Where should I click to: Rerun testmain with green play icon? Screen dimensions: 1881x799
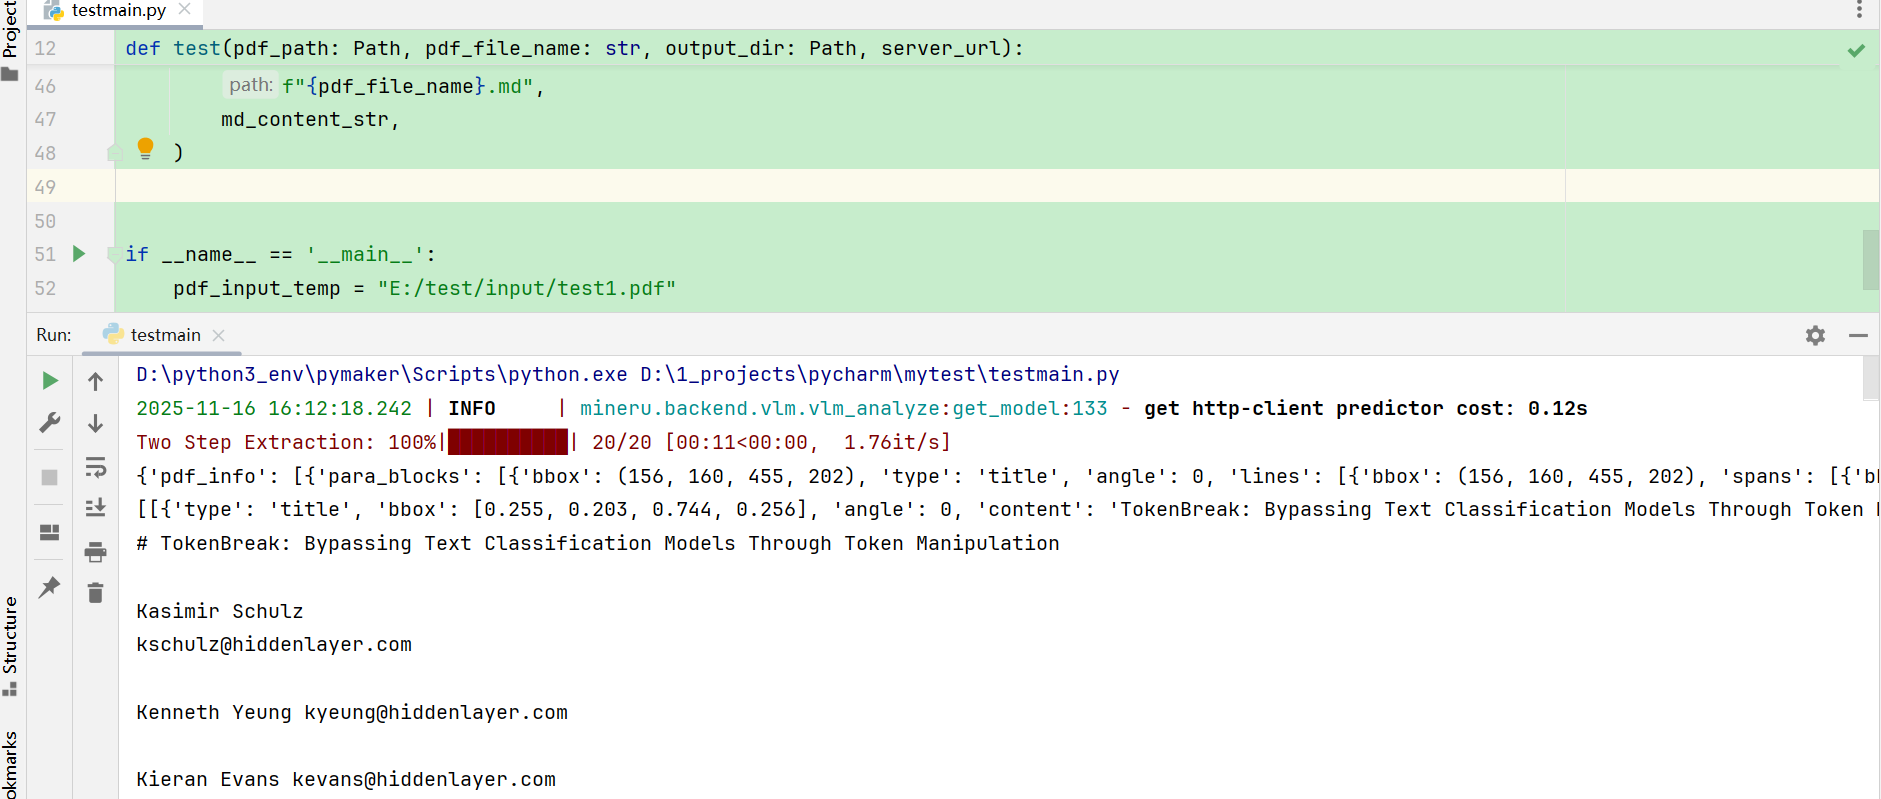(x=49, y=380)
